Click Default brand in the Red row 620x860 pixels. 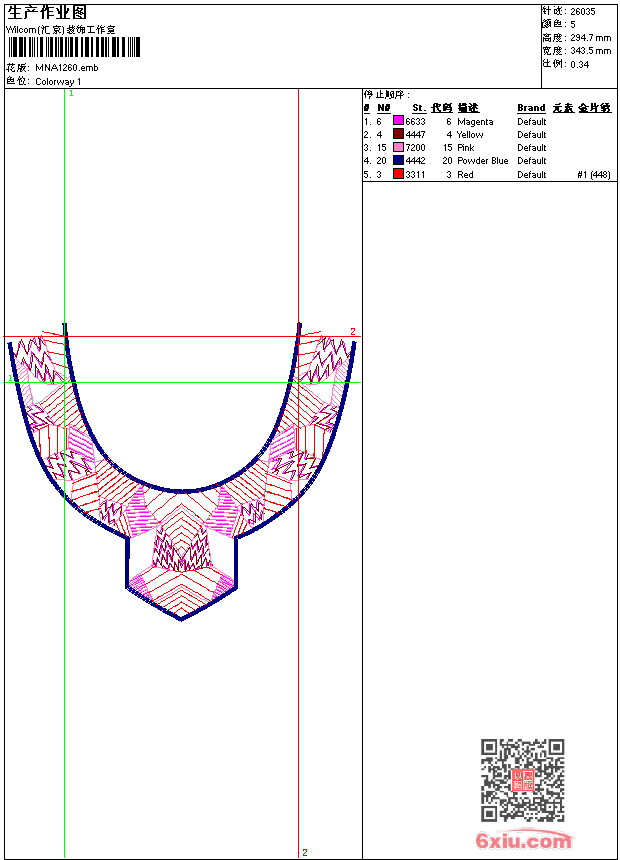coord(532,175)
